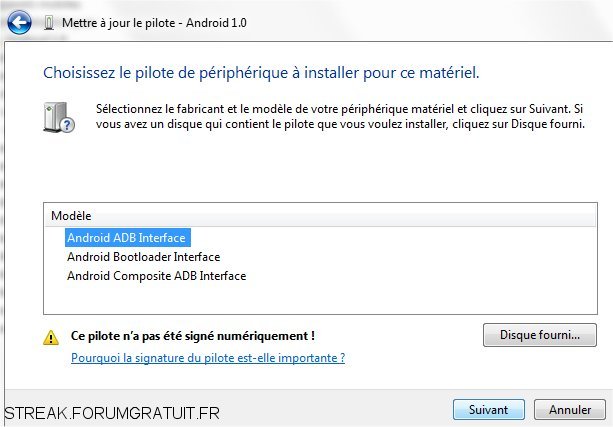Select Android Bootloader Interface model
The width and height of the screenshot is (613, 427).
pos(143,257)
